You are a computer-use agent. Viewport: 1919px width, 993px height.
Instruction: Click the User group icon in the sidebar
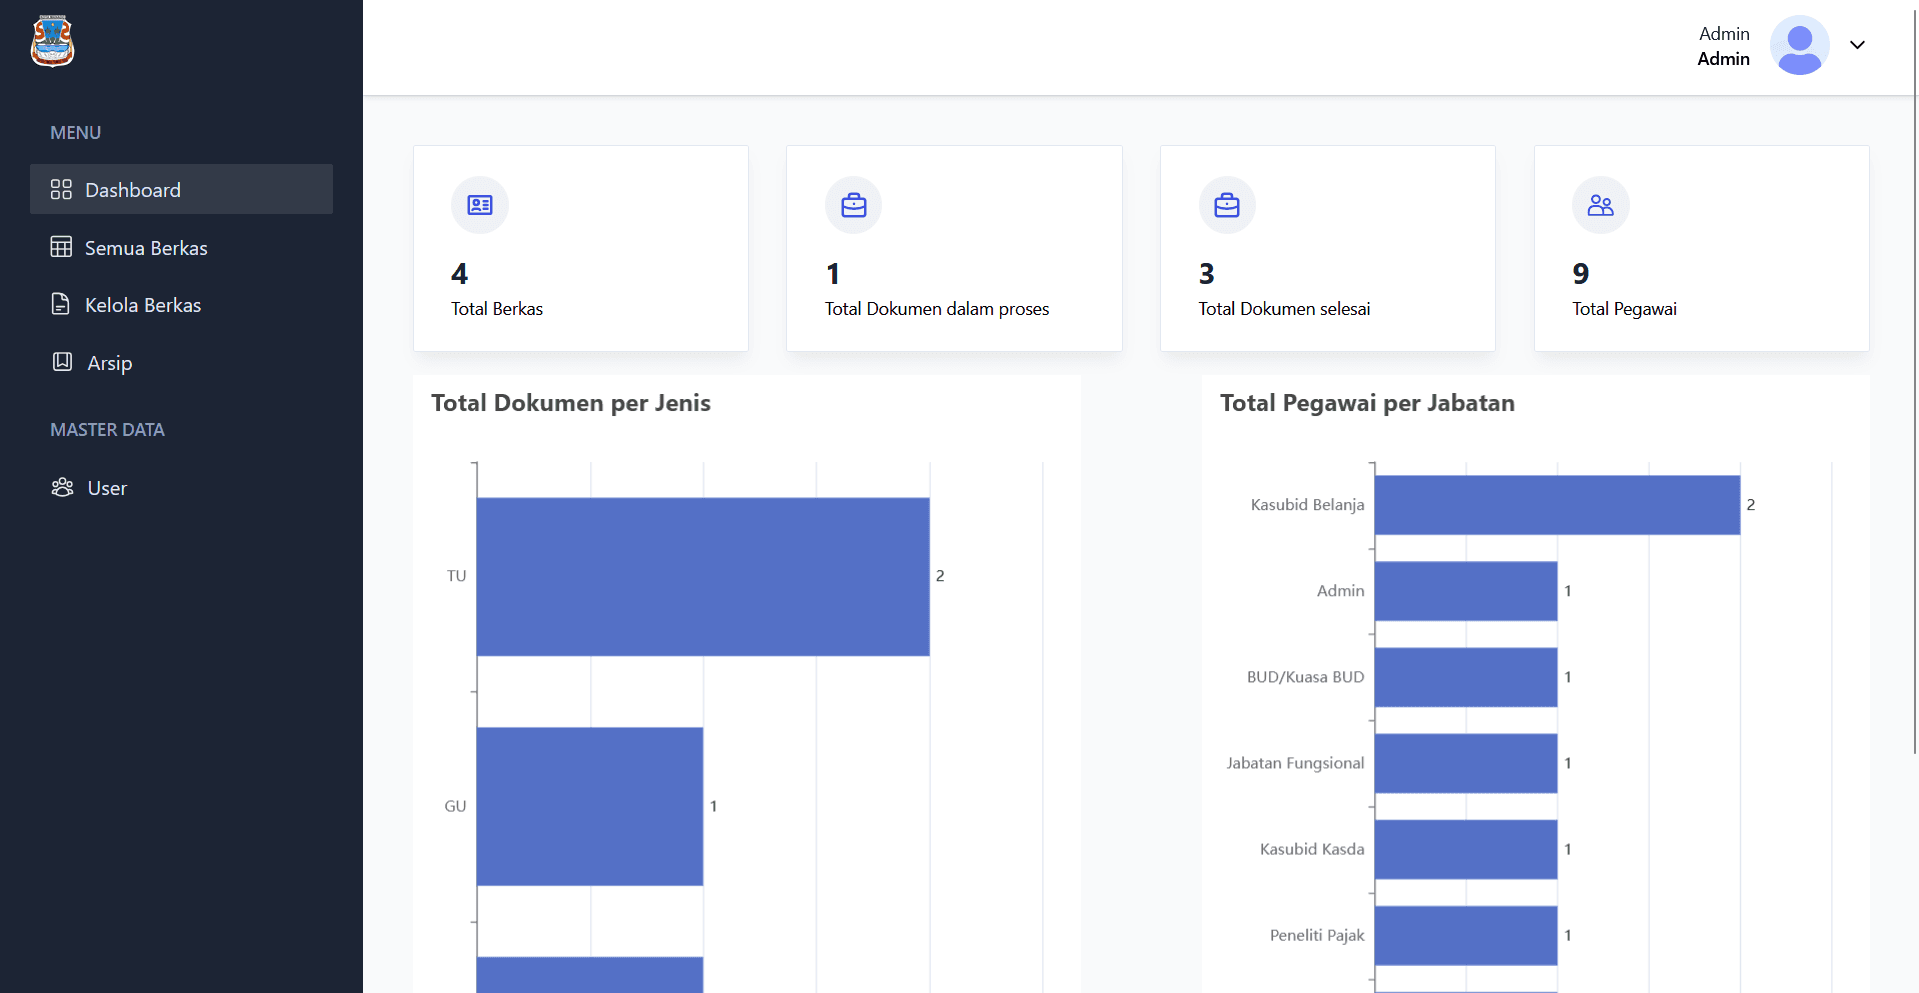tap(62, 487)
